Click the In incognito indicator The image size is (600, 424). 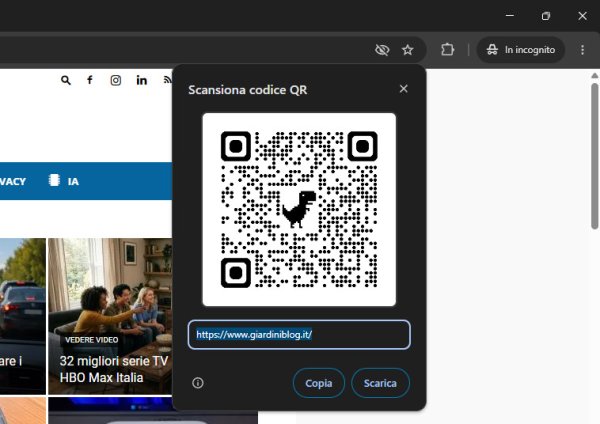(520, 50)
